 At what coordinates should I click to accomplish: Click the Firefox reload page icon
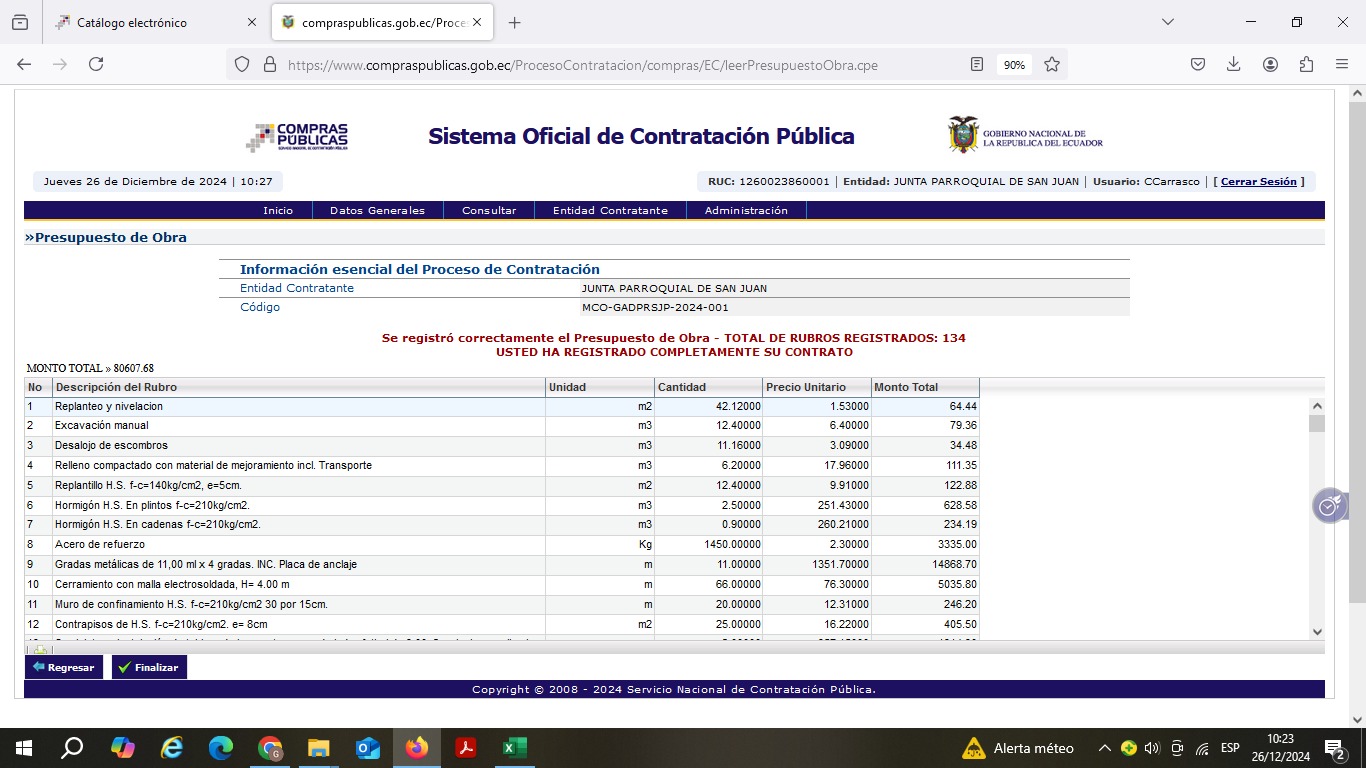(x=96, y=64)
